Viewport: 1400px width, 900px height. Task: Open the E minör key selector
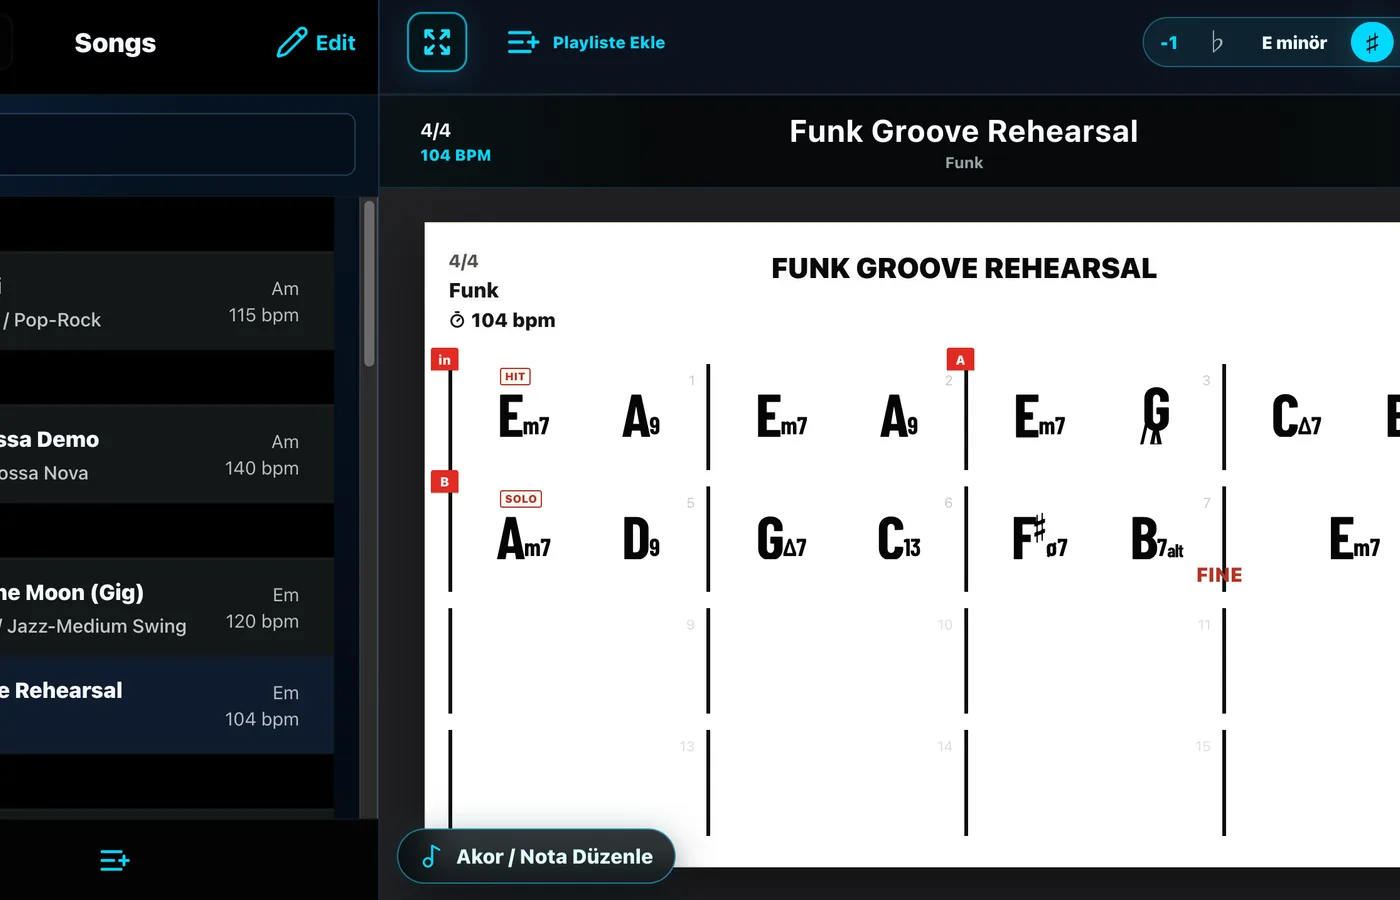[1294, 43]
